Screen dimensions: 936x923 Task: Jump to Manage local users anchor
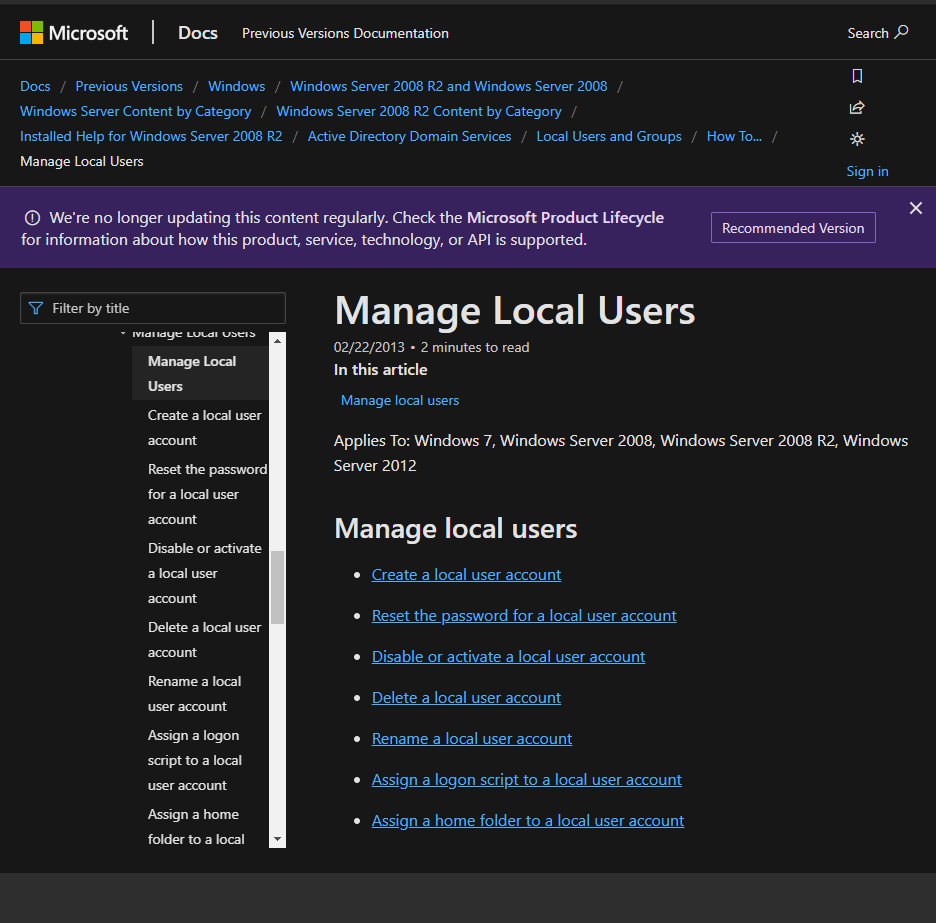(399, 400)
